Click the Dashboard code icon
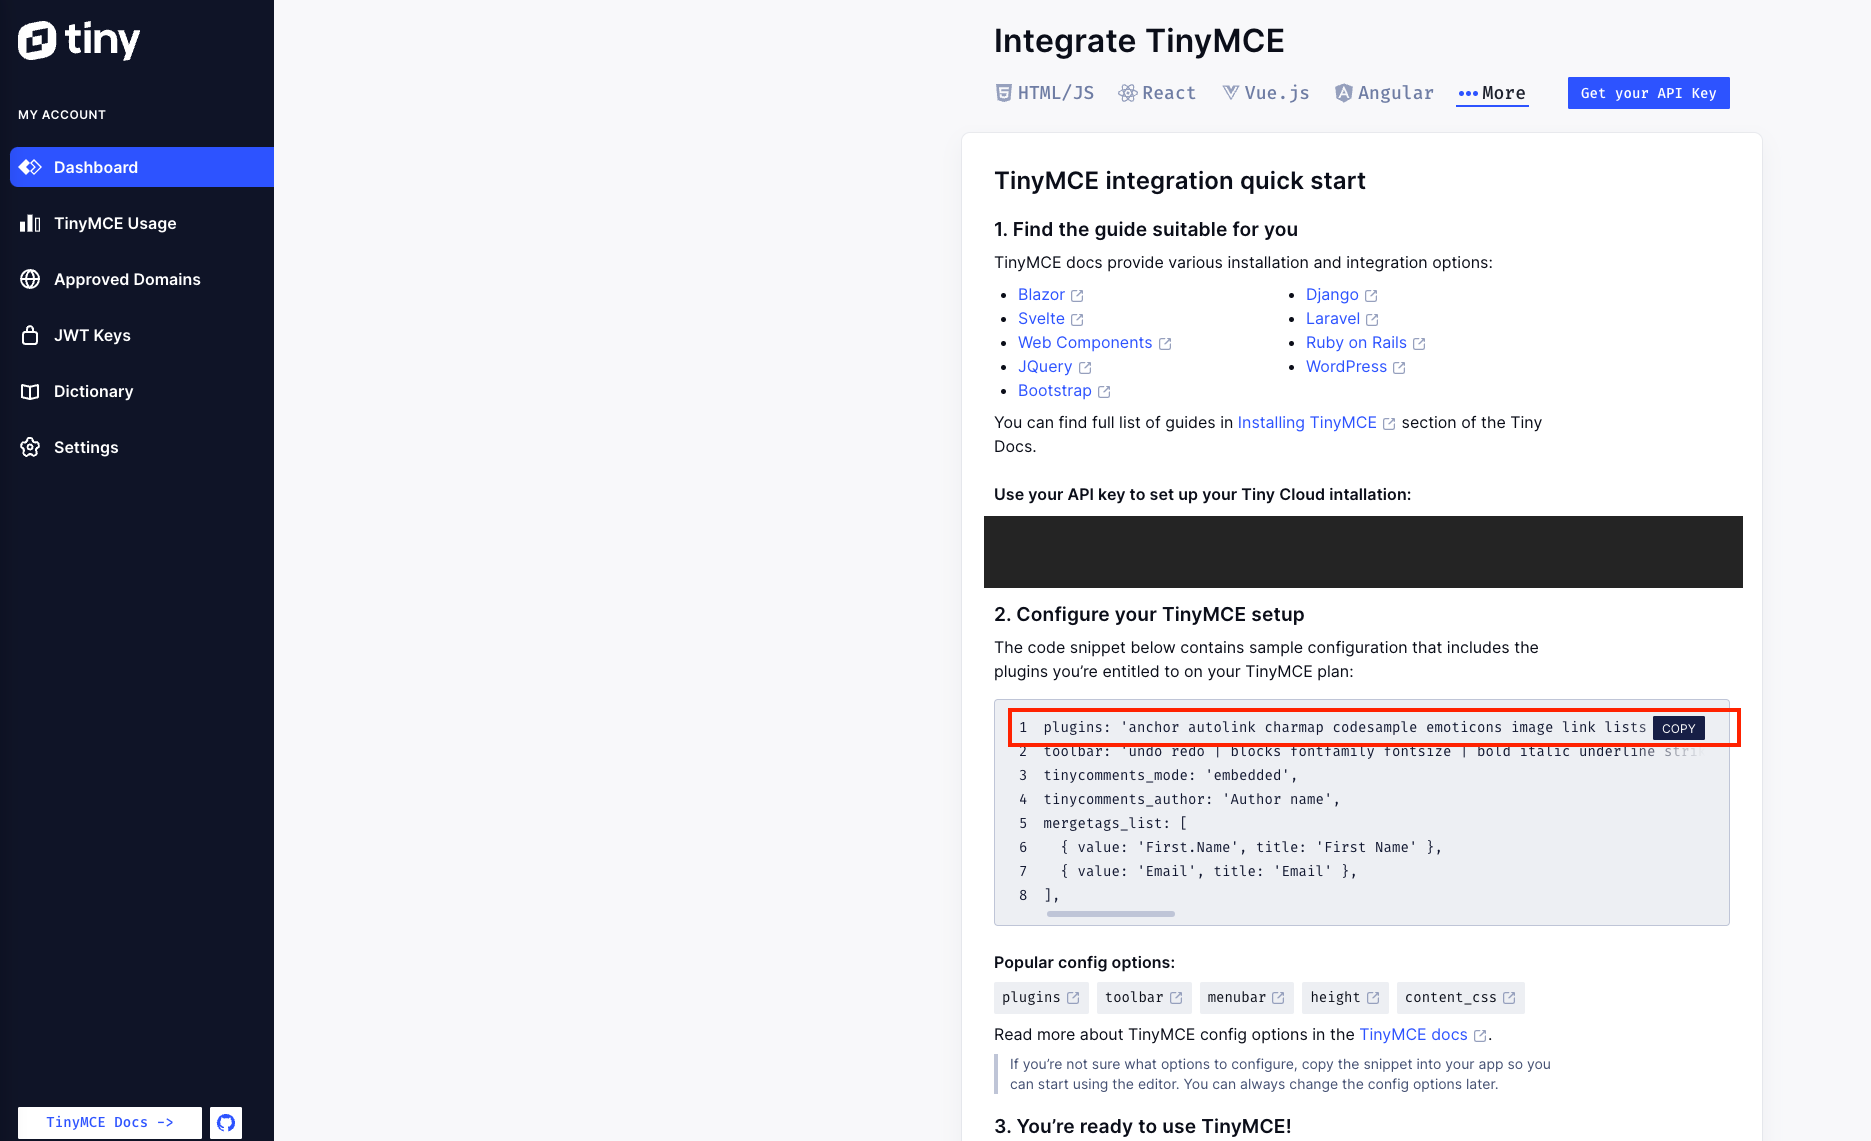The width and height of the screenshot is (1871, 1141). click(30, 167)
